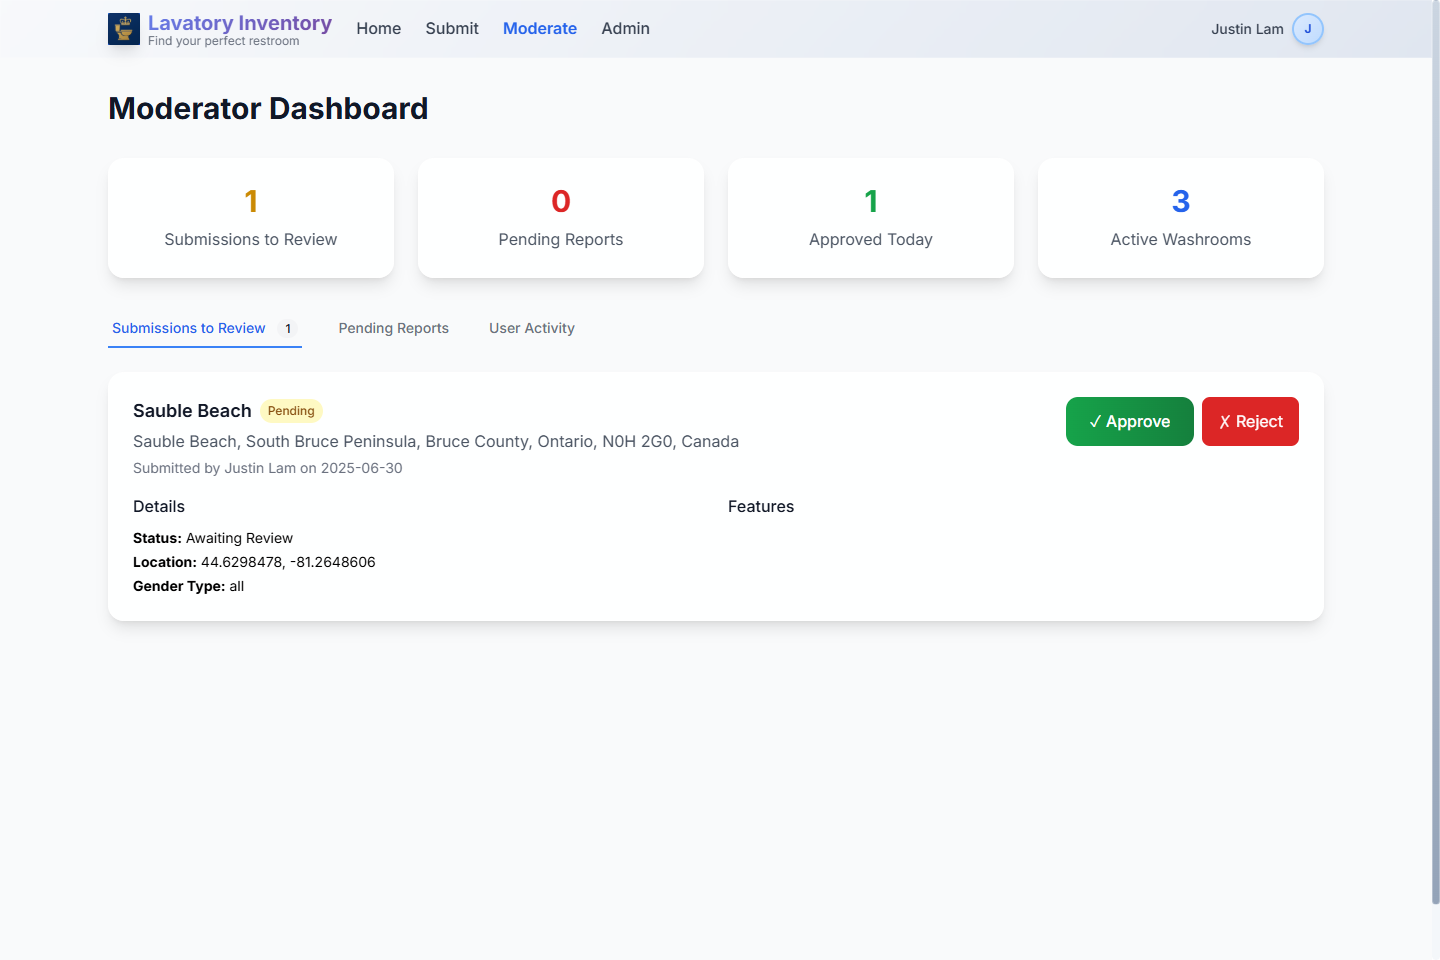Screen dimensions: 1440x960
Task: Click the Active Washrooms stat card
Action: point(1181,218)
